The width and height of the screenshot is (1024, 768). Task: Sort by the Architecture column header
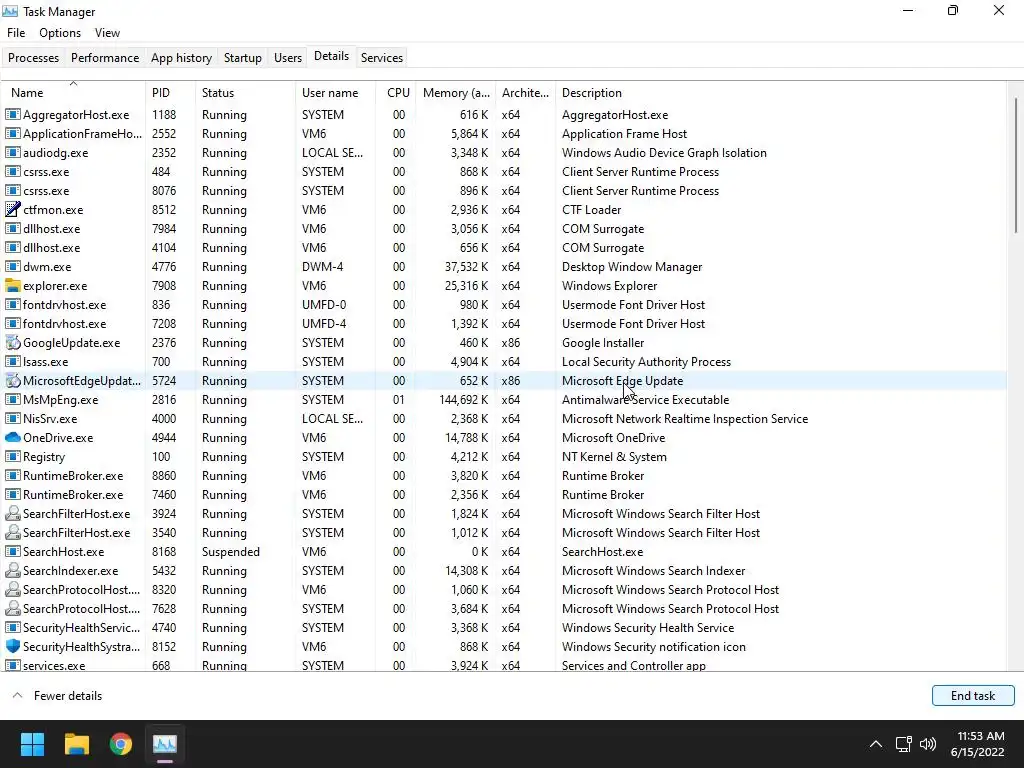pos(525,93)
